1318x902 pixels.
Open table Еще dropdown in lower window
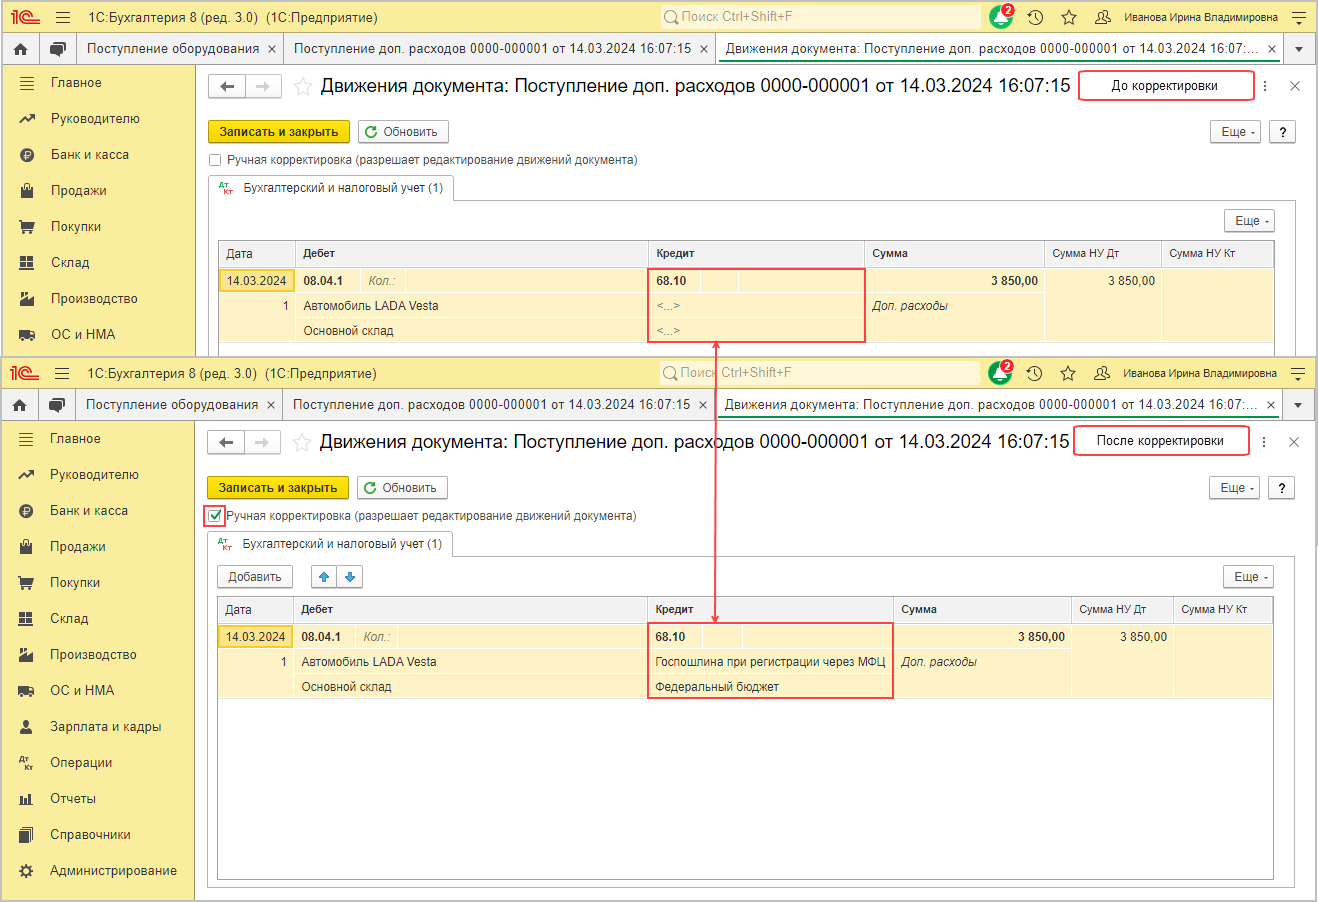1250,577
